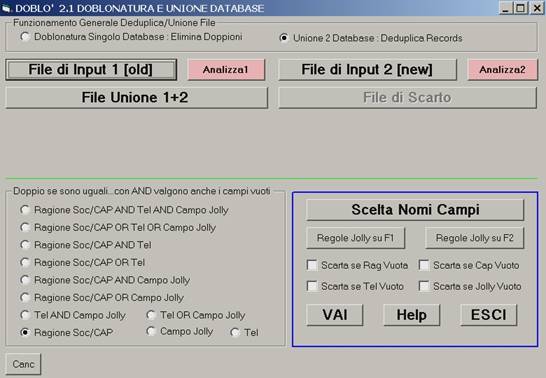
Task: Click the pink Analizza1 button
Action: [x=226, y=70]
